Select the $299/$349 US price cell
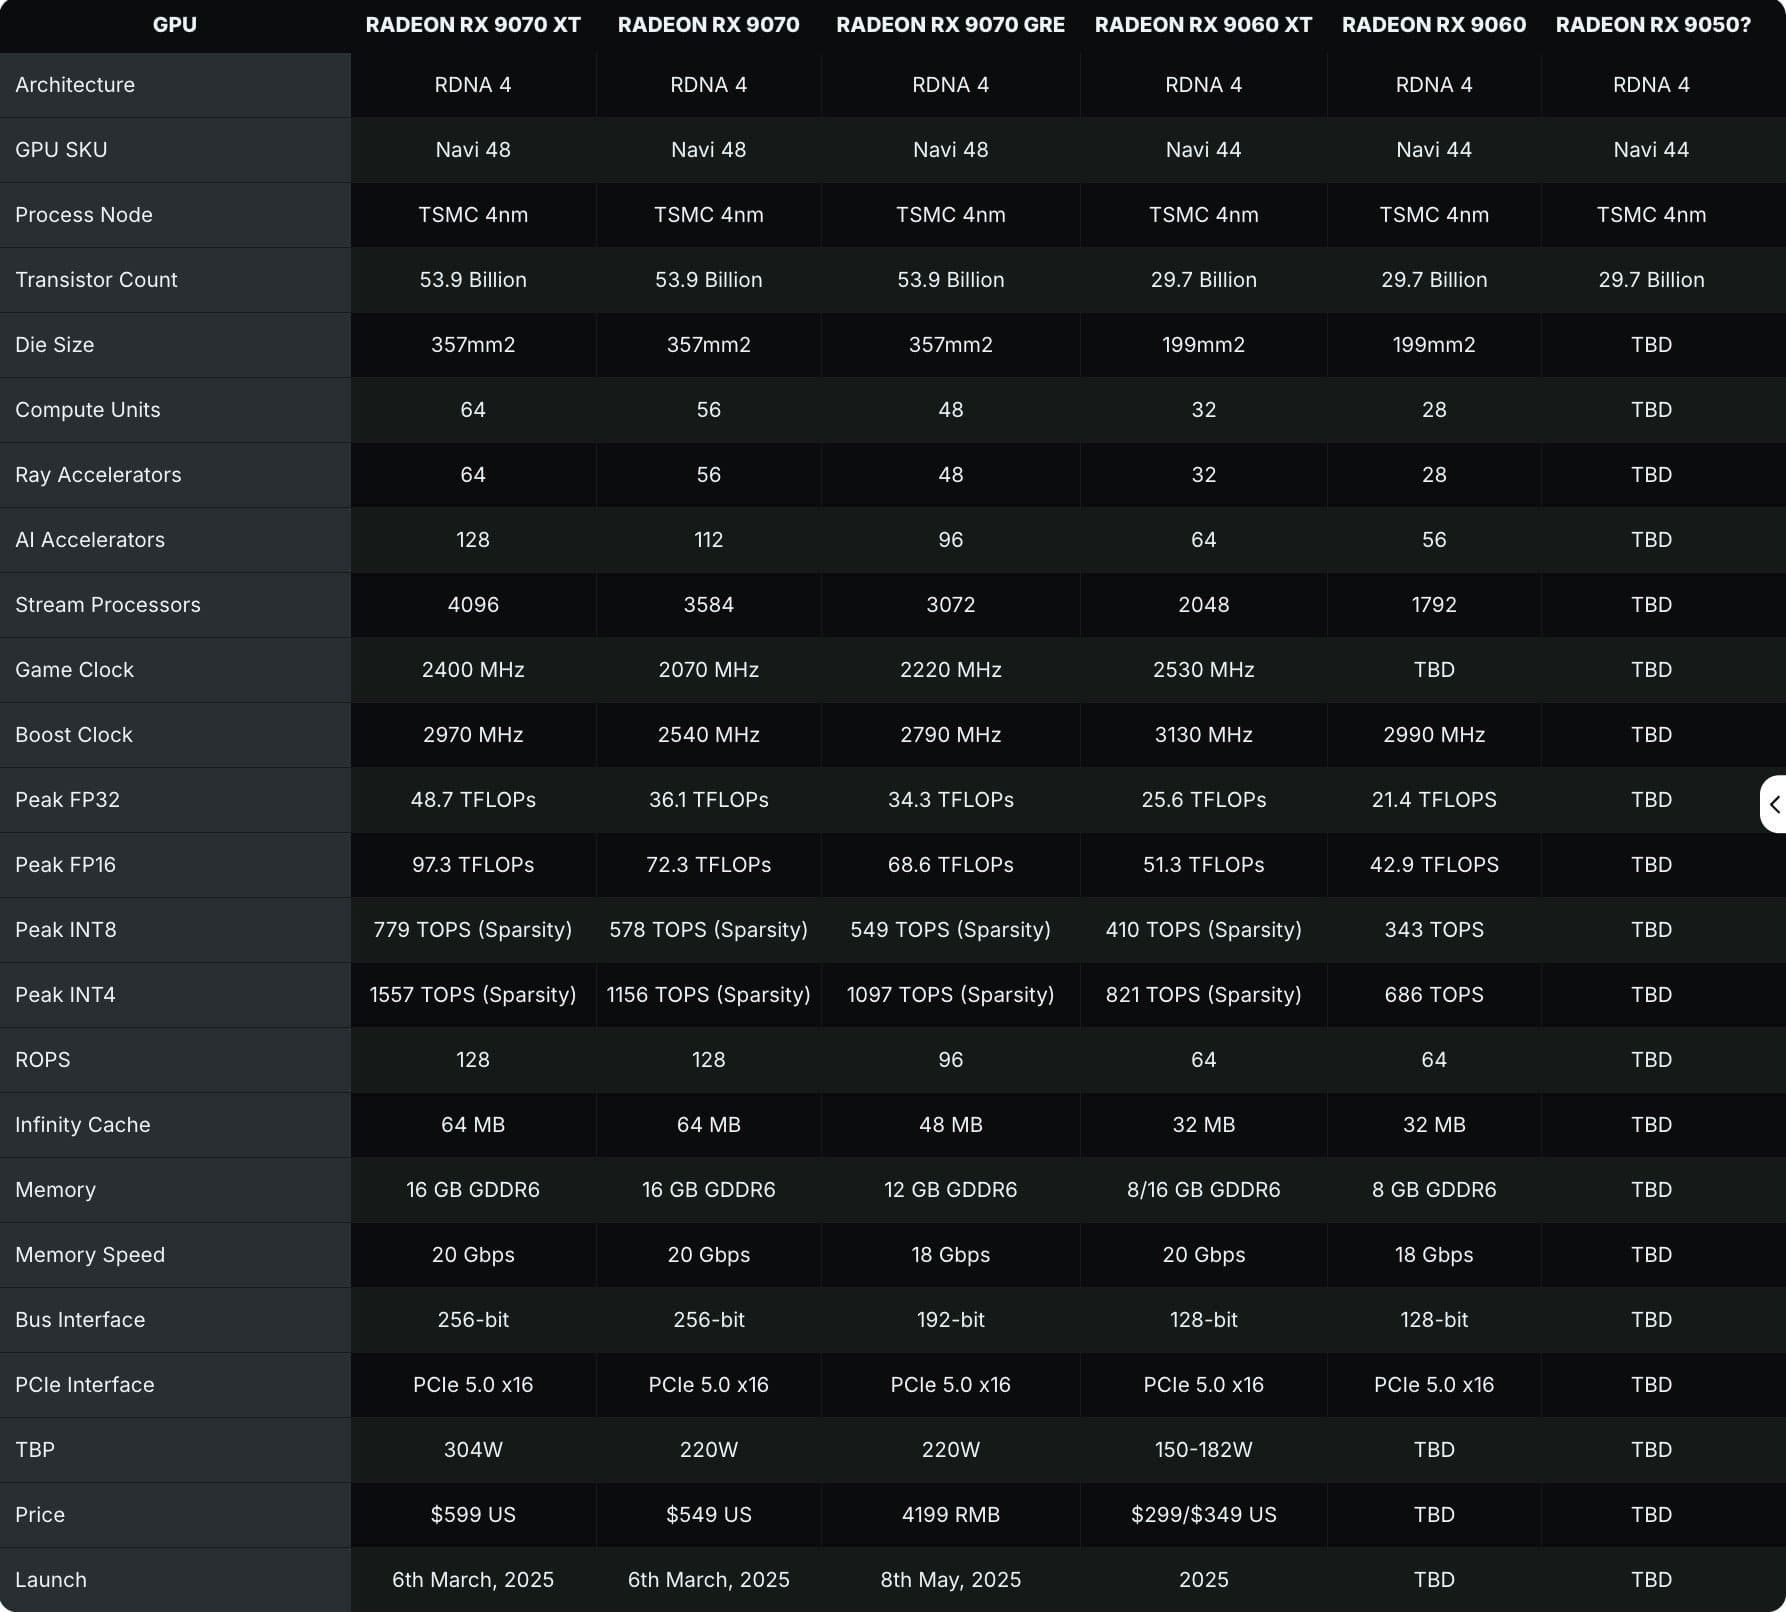Screen dimensions: 1786x1612 pos(1203,1515)
